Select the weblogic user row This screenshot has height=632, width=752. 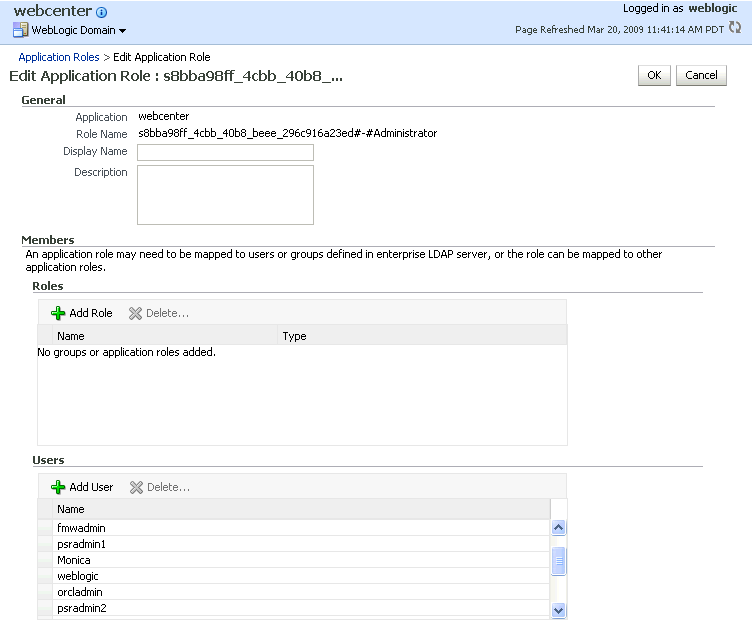[x=294, y=576]
